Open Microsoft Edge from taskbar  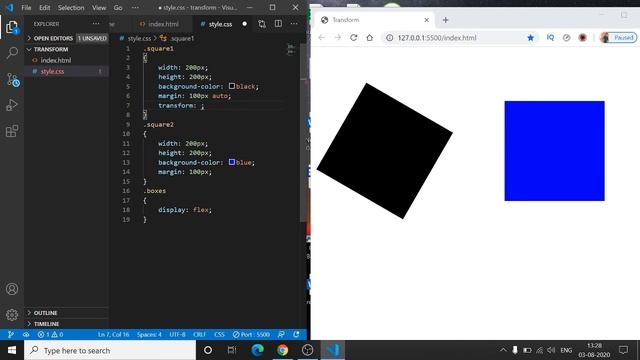[x=258, y=350]
